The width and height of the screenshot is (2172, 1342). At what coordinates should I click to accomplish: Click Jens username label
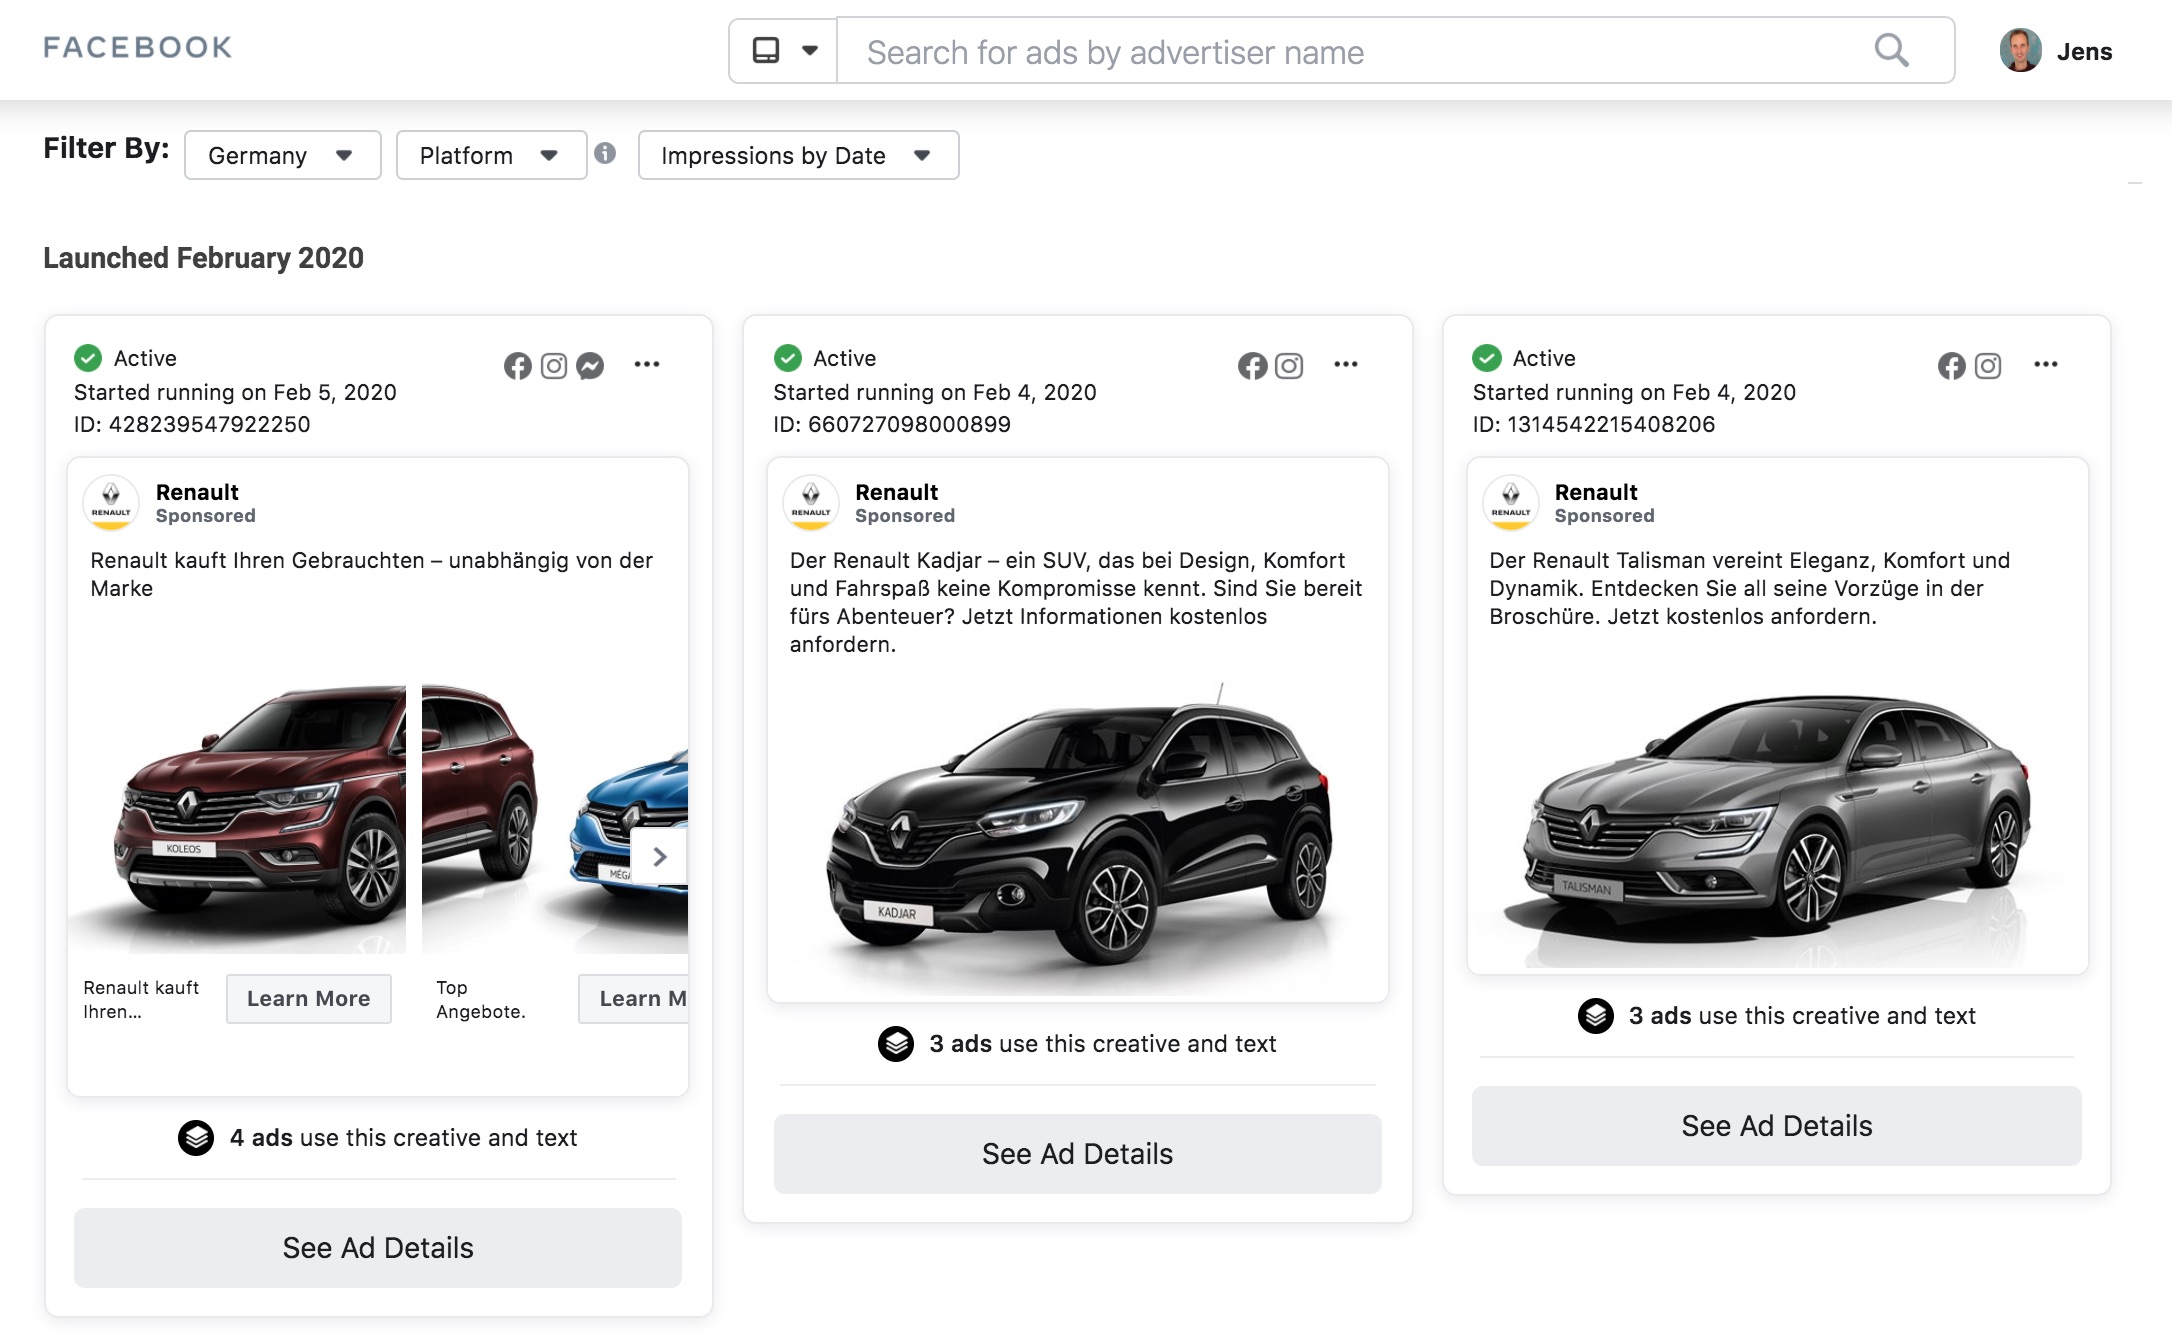[2084, 52]
